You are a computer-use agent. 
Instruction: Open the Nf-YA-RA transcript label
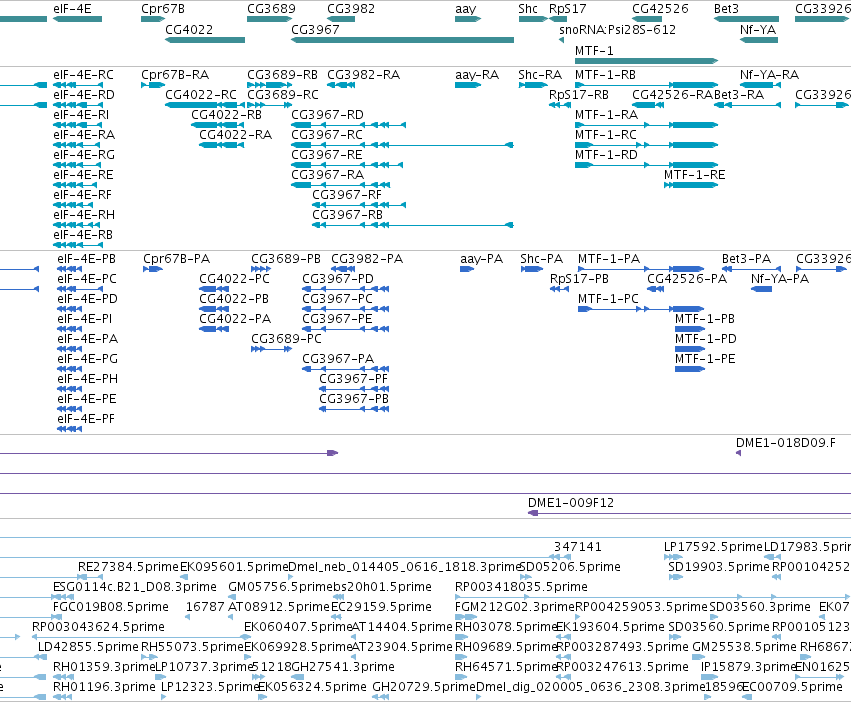[770, 74]
